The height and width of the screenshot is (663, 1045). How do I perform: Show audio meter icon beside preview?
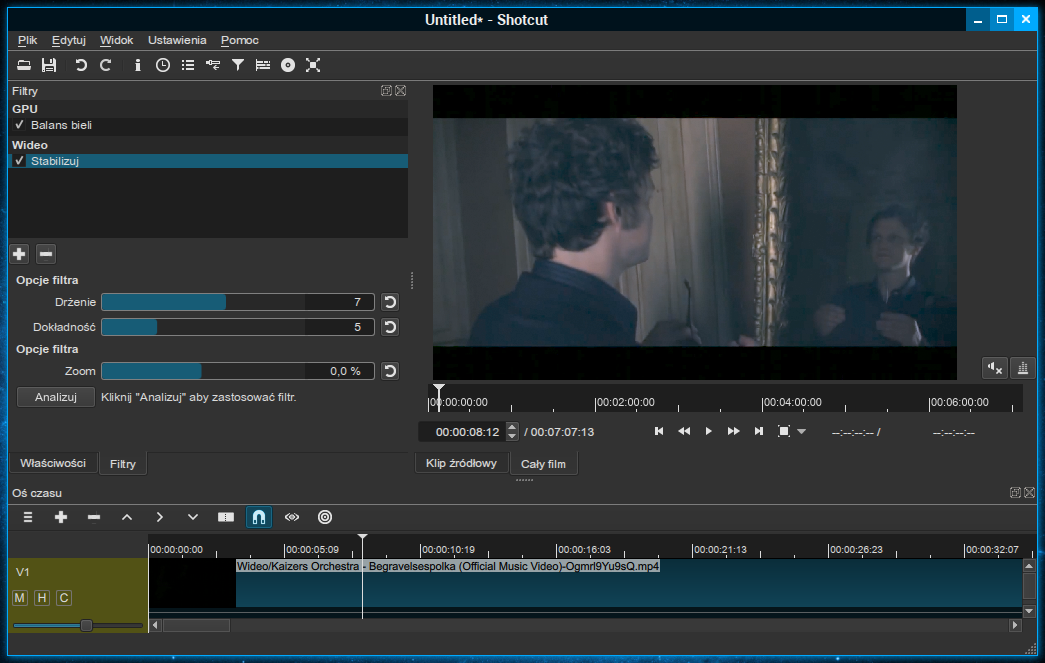tap(1023, 368)
